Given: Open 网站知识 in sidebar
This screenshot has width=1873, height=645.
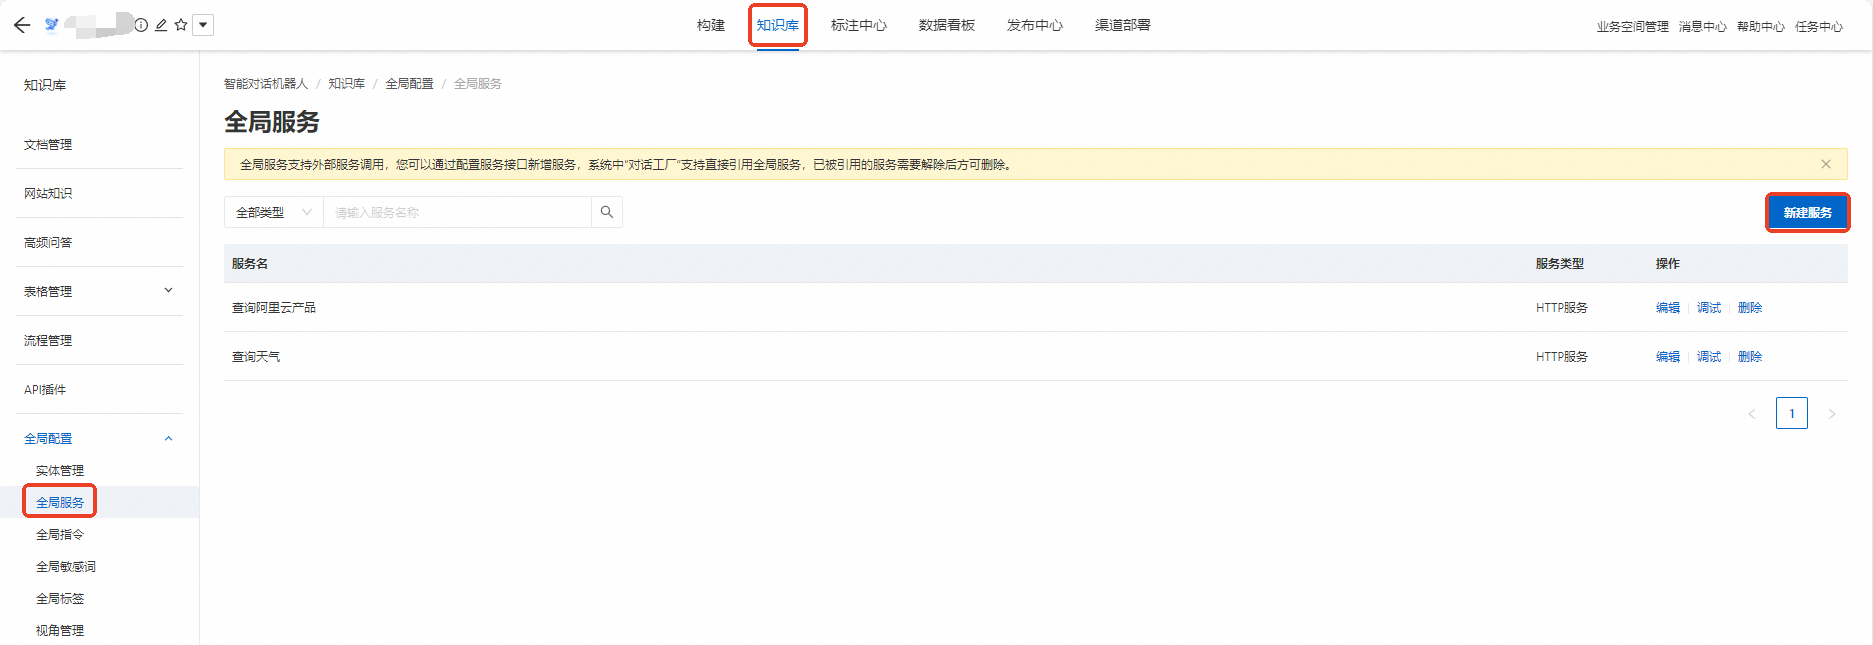Looking at the screenshot, I should [48, 194].
